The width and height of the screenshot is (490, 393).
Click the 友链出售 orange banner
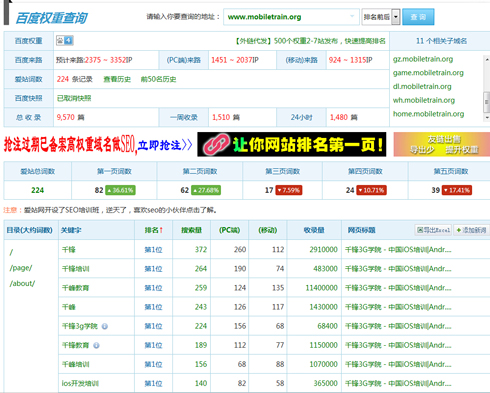[442, 144]
